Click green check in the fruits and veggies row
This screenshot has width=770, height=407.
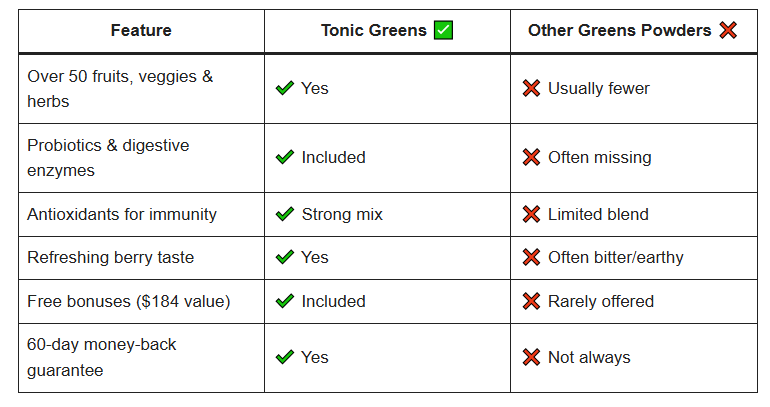click(284, 89)
